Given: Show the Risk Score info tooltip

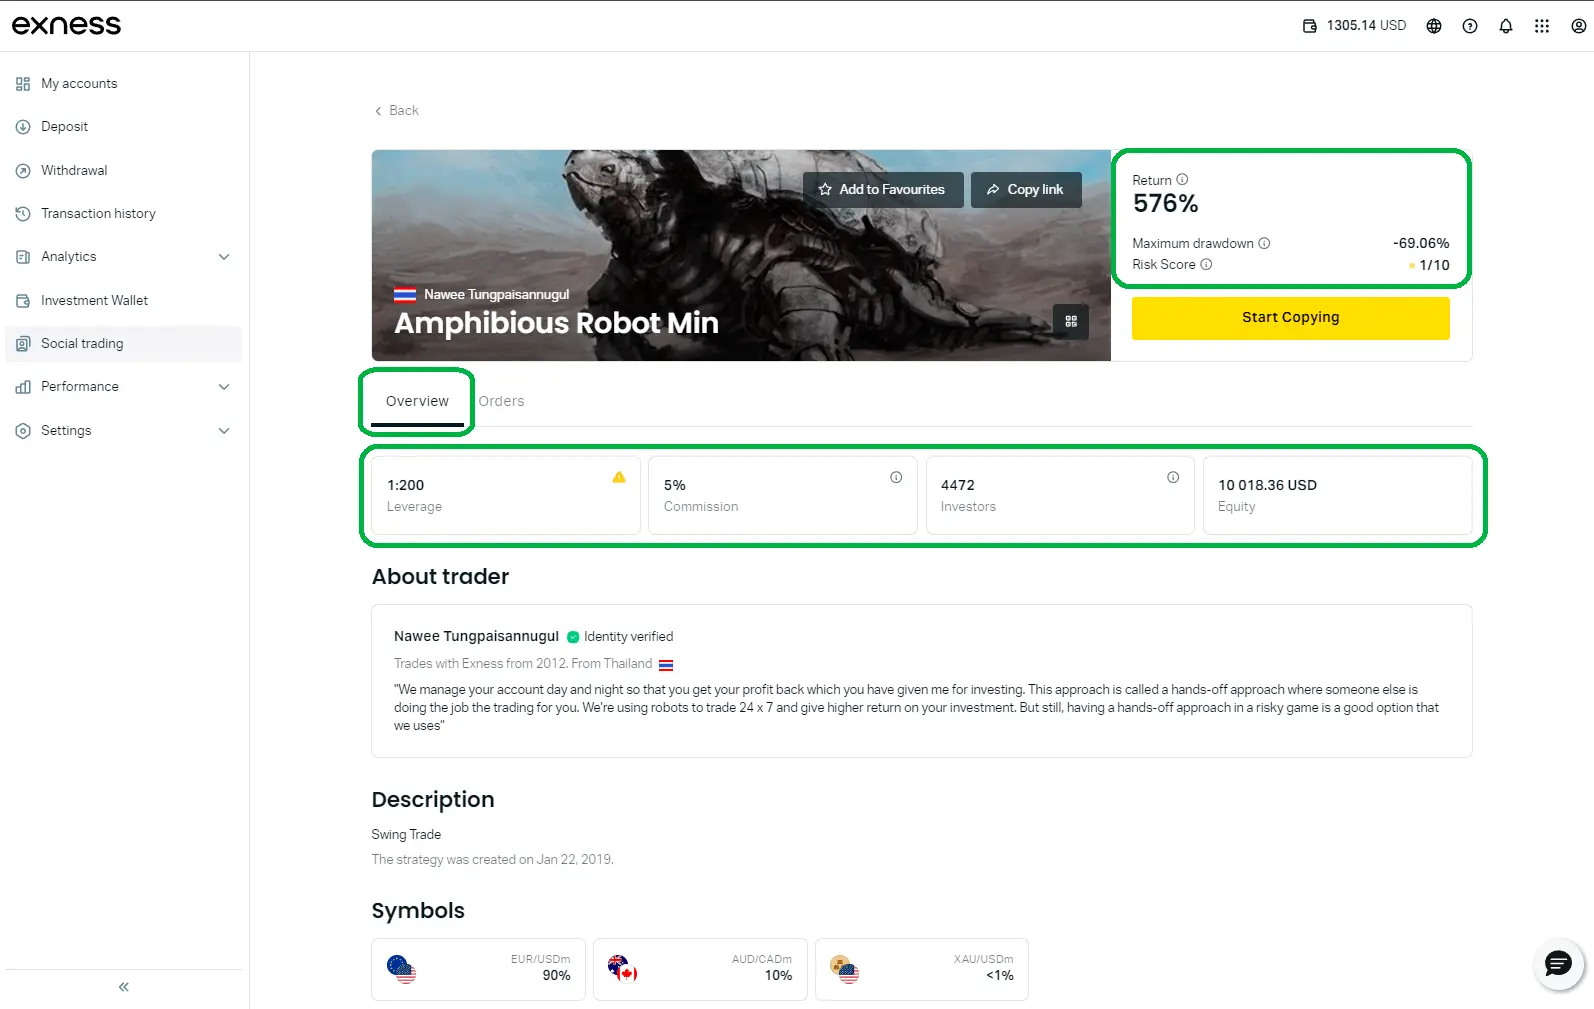Looking at the screenshot, I should point(1206,264).
